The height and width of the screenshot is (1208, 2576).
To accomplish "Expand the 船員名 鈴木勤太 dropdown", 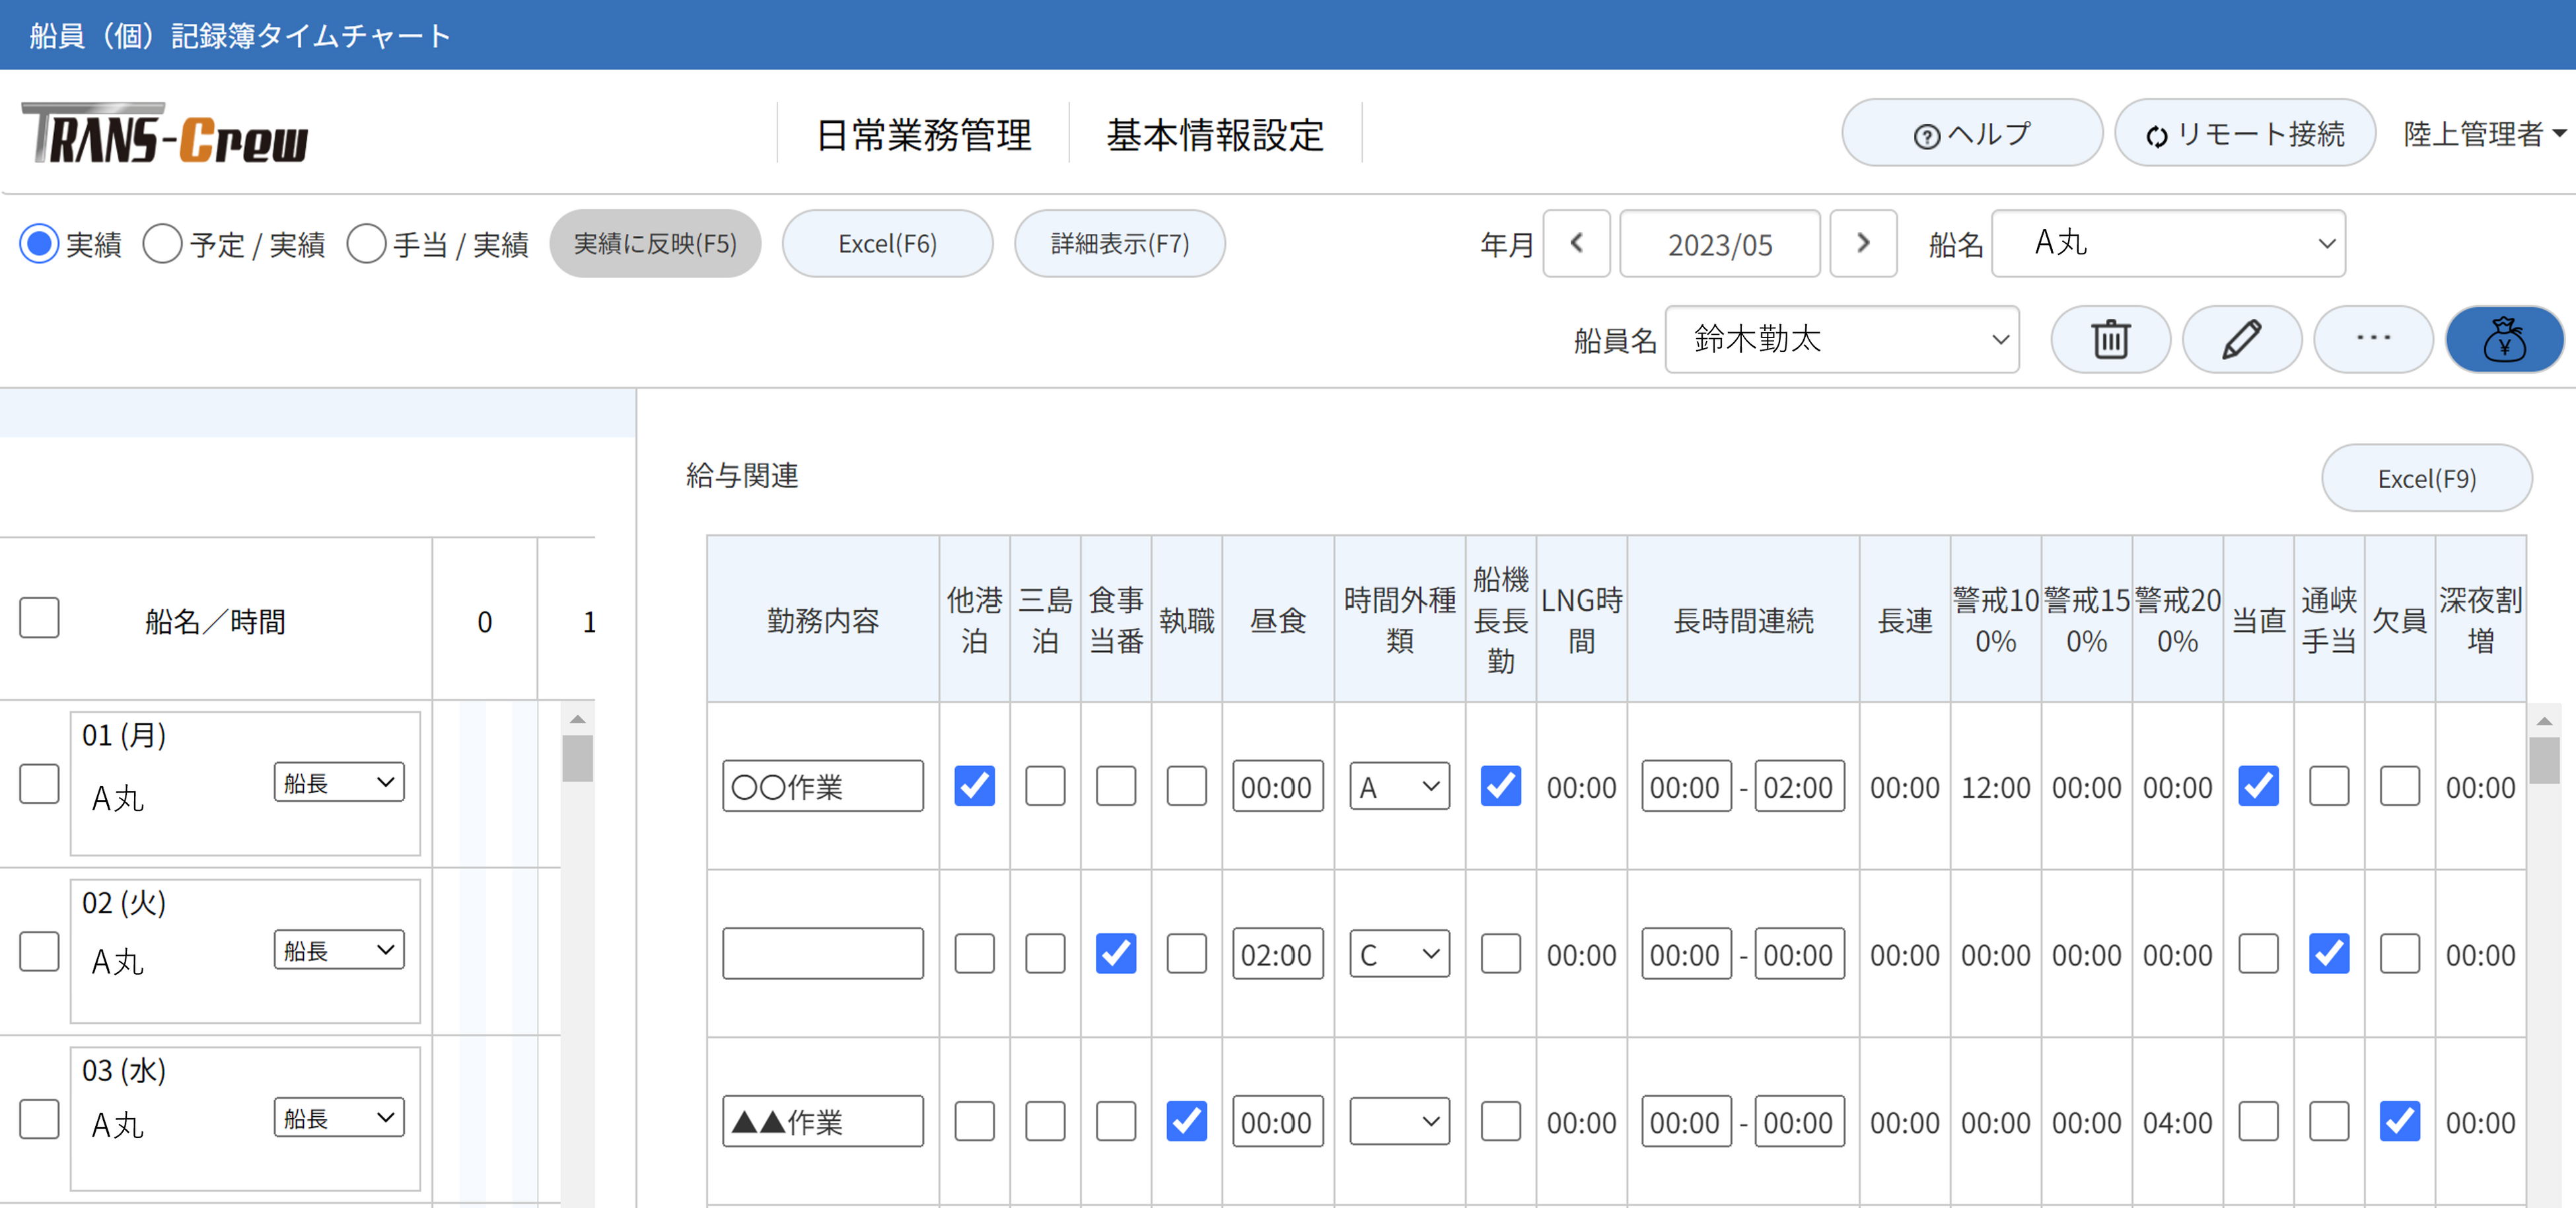I will coord(1841,339).
